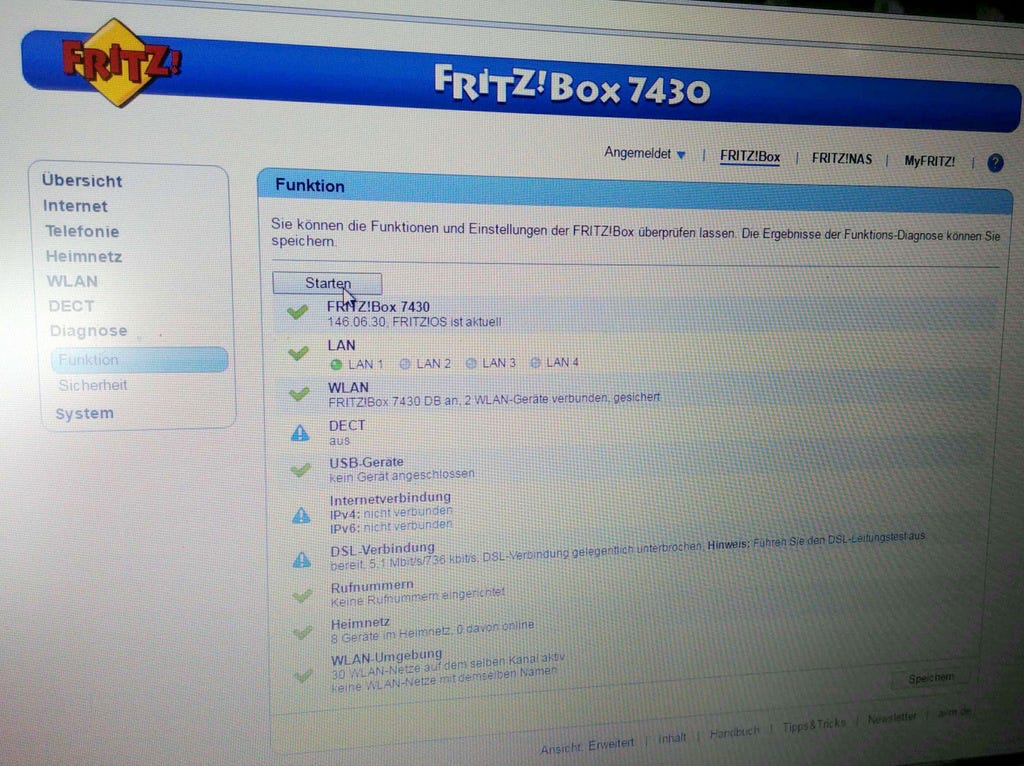The height and width of the screenshot is (766, 1024).
Task: Click the WLAN-Umgebung result heading
Action: [x=387, y=657]
